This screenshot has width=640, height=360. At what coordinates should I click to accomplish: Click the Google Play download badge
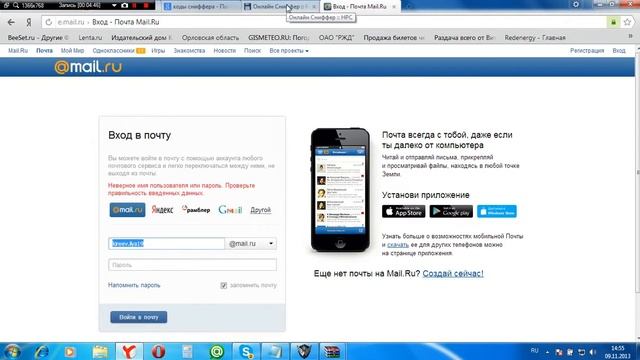[451, 211]
